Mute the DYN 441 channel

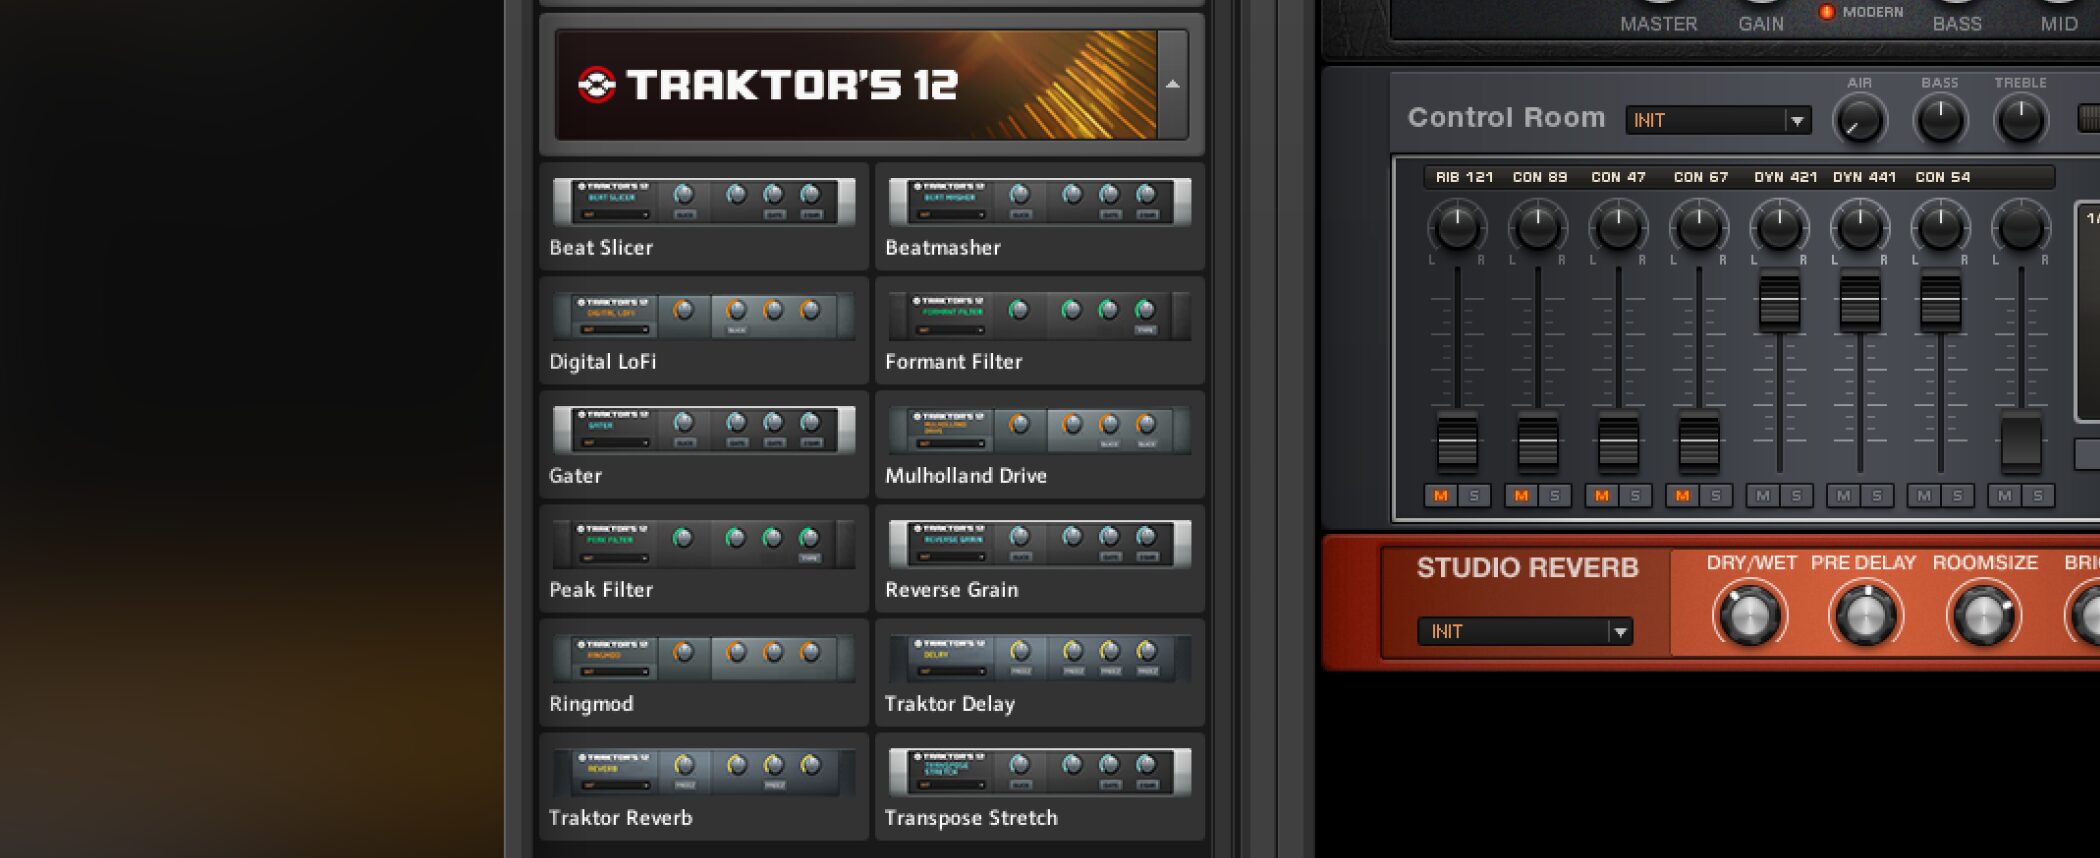1844,495
